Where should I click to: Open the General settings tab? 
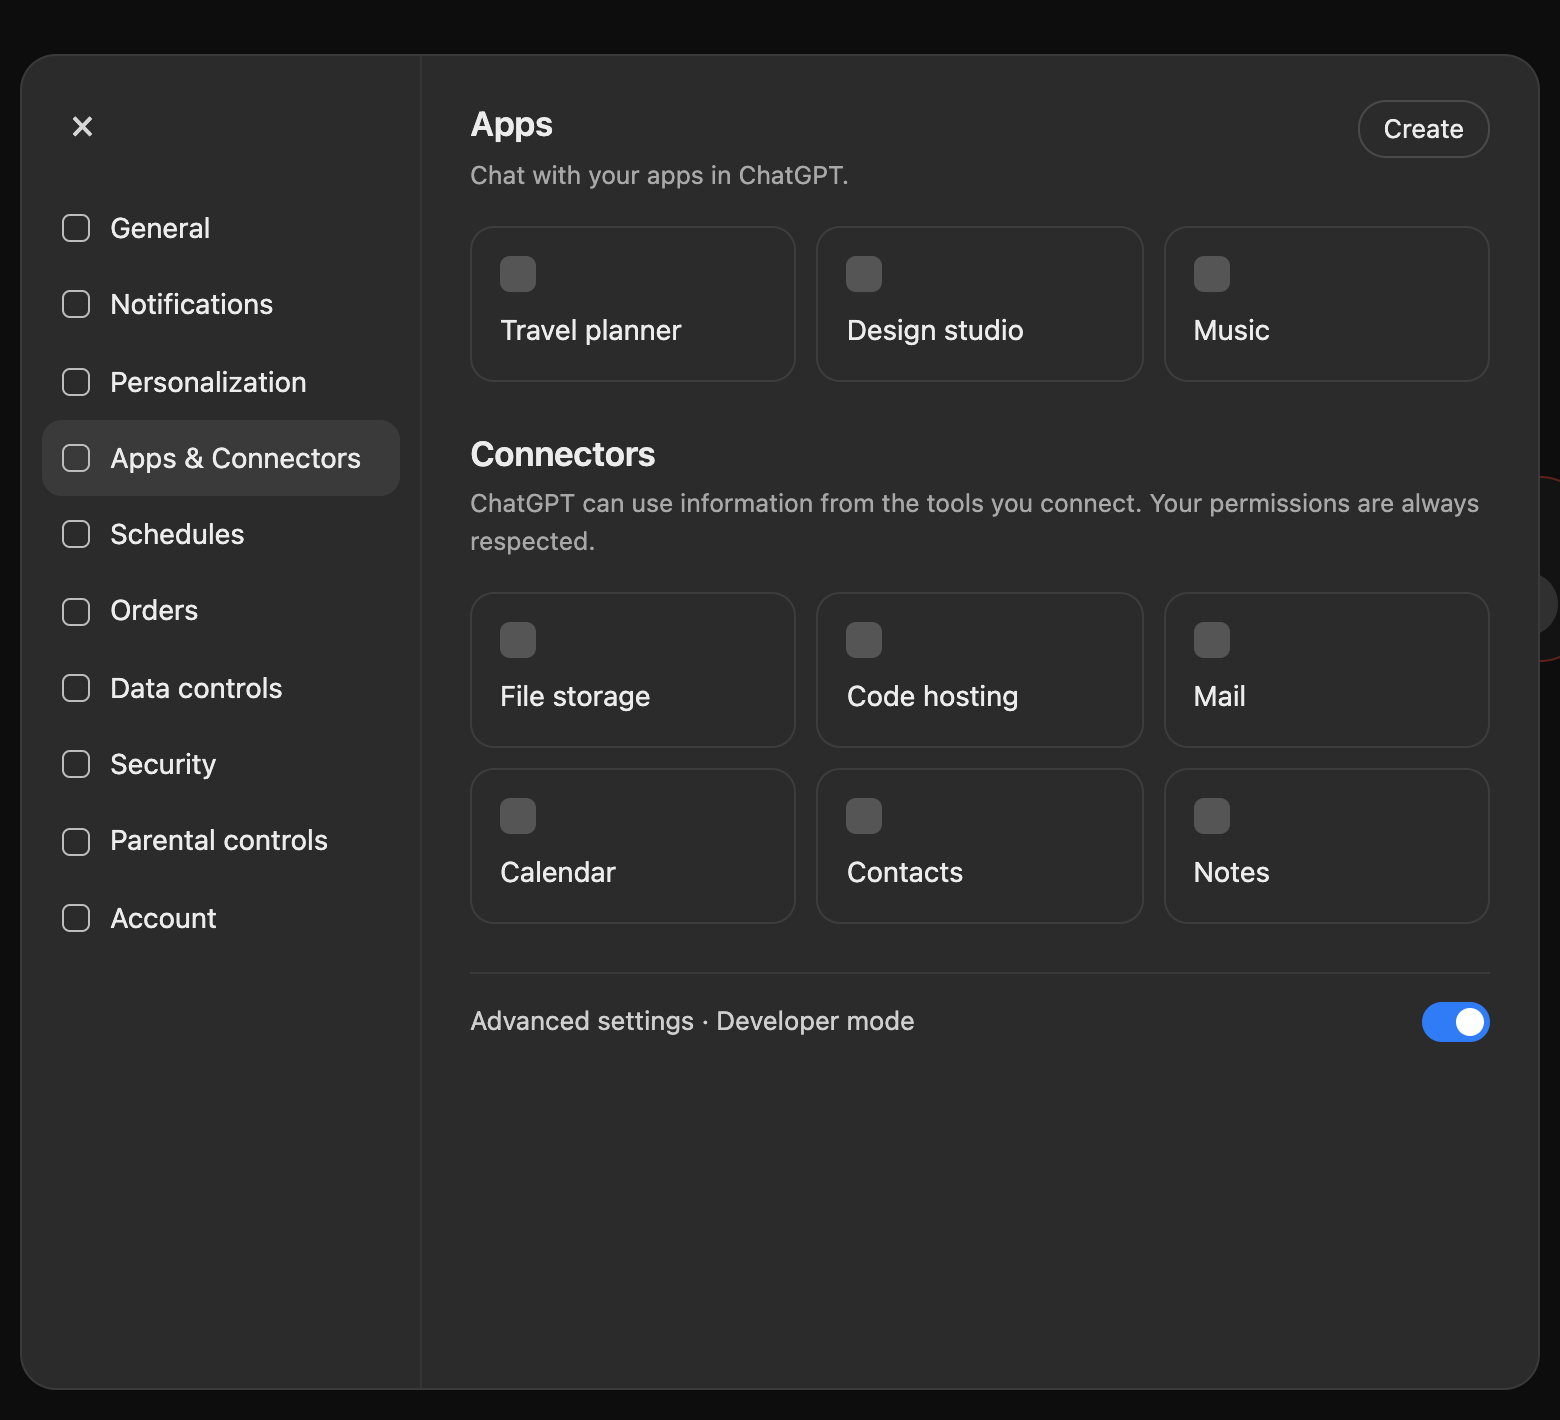point(221,228)
